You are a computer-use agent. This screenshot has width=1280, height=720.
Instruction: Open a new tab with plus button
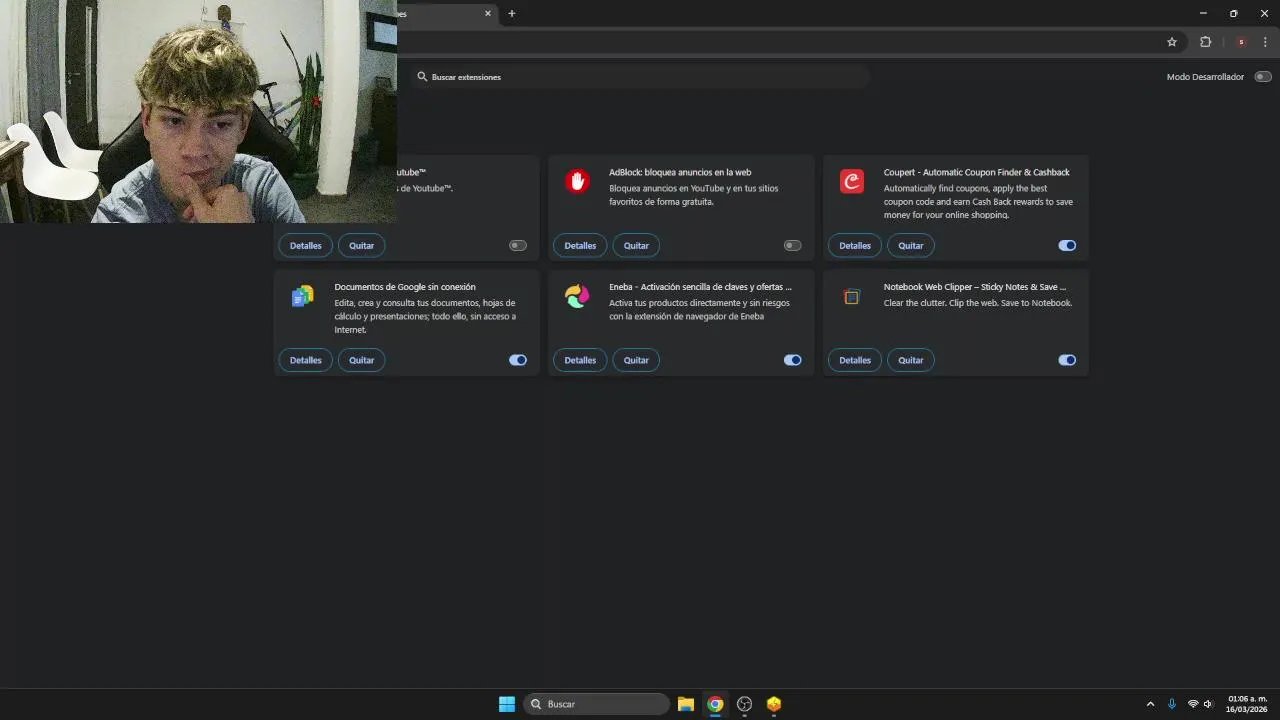pos(512,13)
